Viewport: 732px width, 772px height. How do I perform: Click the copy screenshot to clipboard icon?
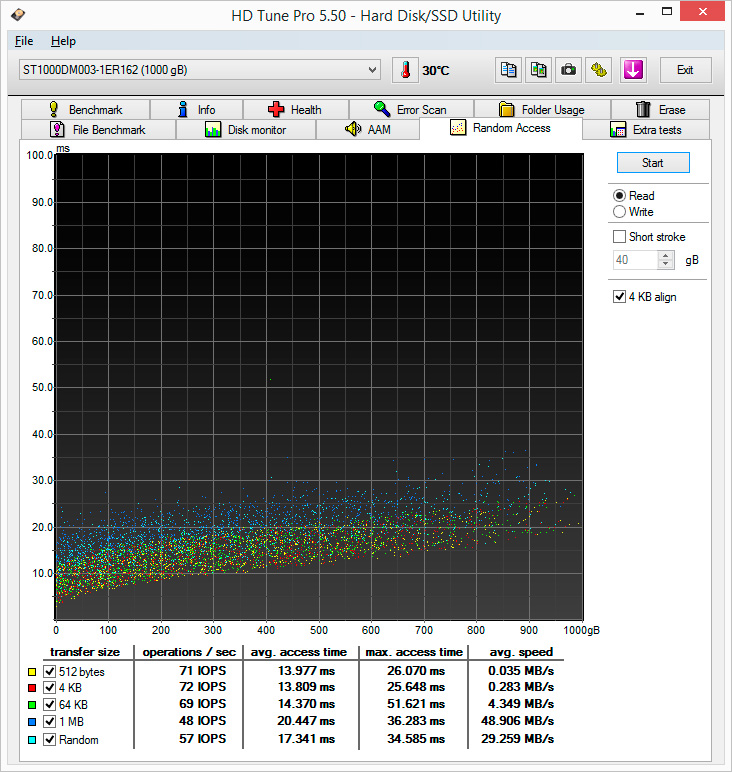[539, 70]
